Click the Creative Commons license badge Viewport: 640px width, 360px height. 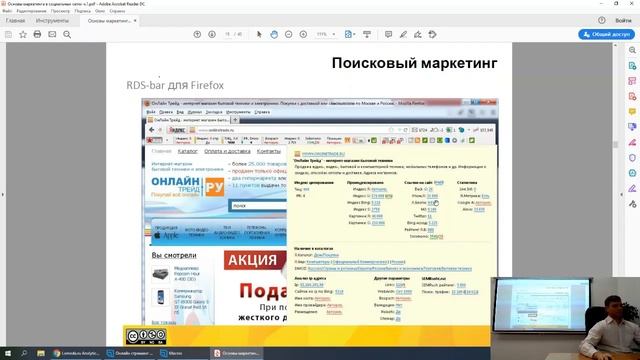tap(146, 336)
